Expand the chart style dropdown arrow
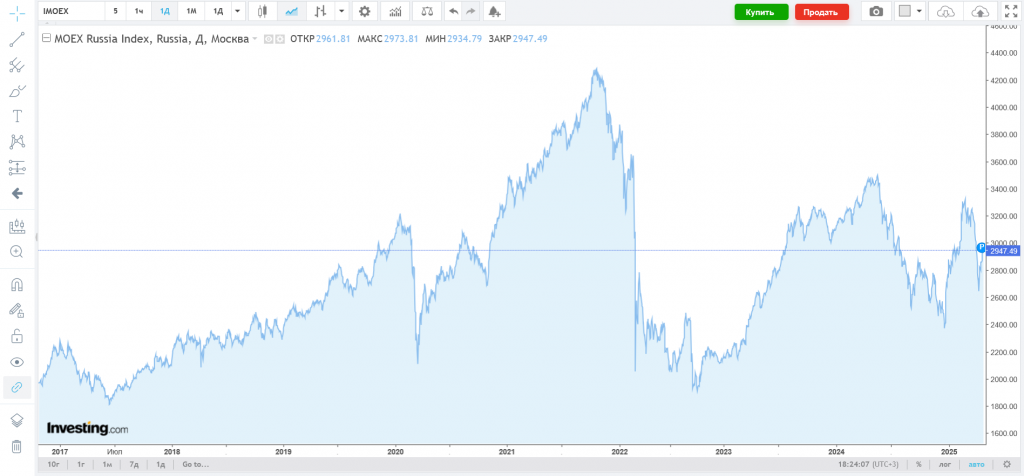Image resolution: width=1024 pixels, height=476 pixels. [x=341, y=11]
